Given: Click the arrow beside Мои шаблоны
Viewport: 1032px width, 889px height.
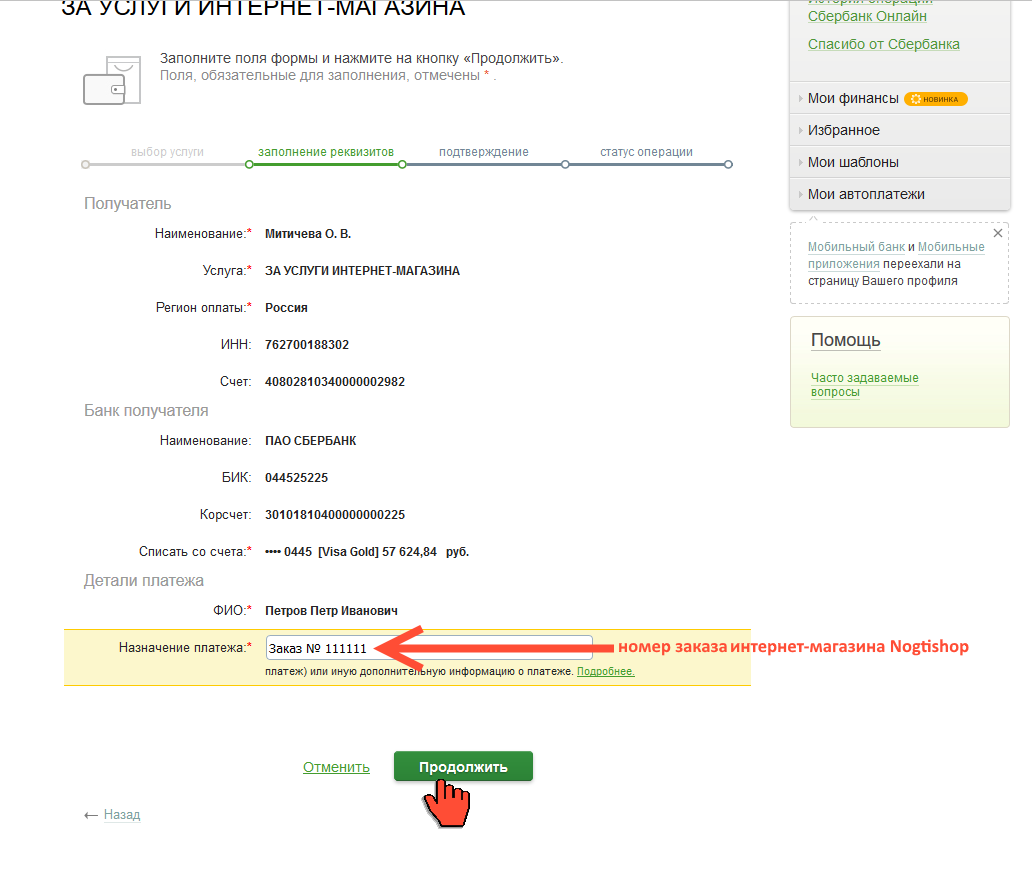Looking at the screenshot, I should [800, 163].
